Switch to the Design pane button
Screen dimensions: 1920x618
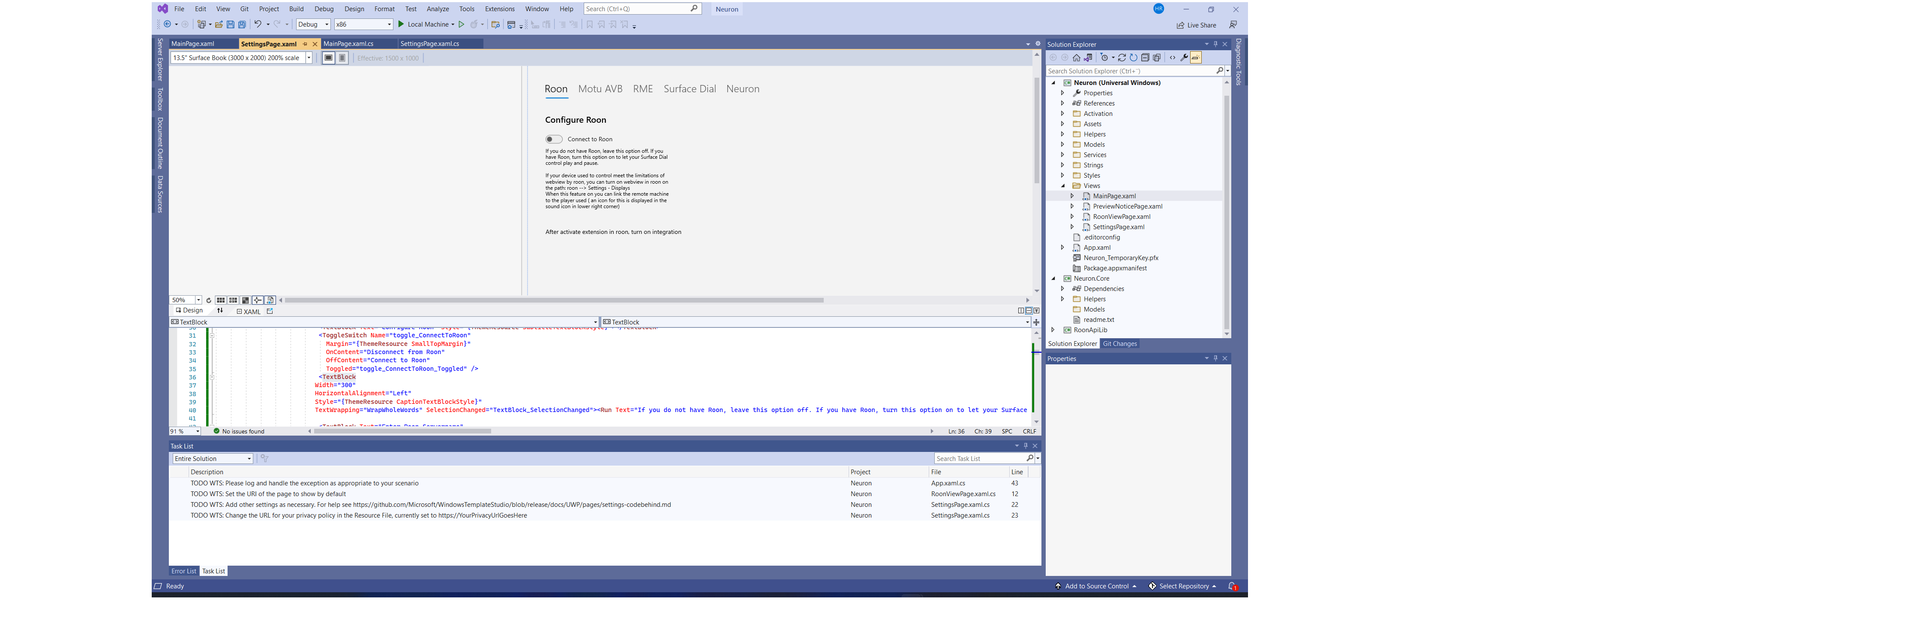188,311
